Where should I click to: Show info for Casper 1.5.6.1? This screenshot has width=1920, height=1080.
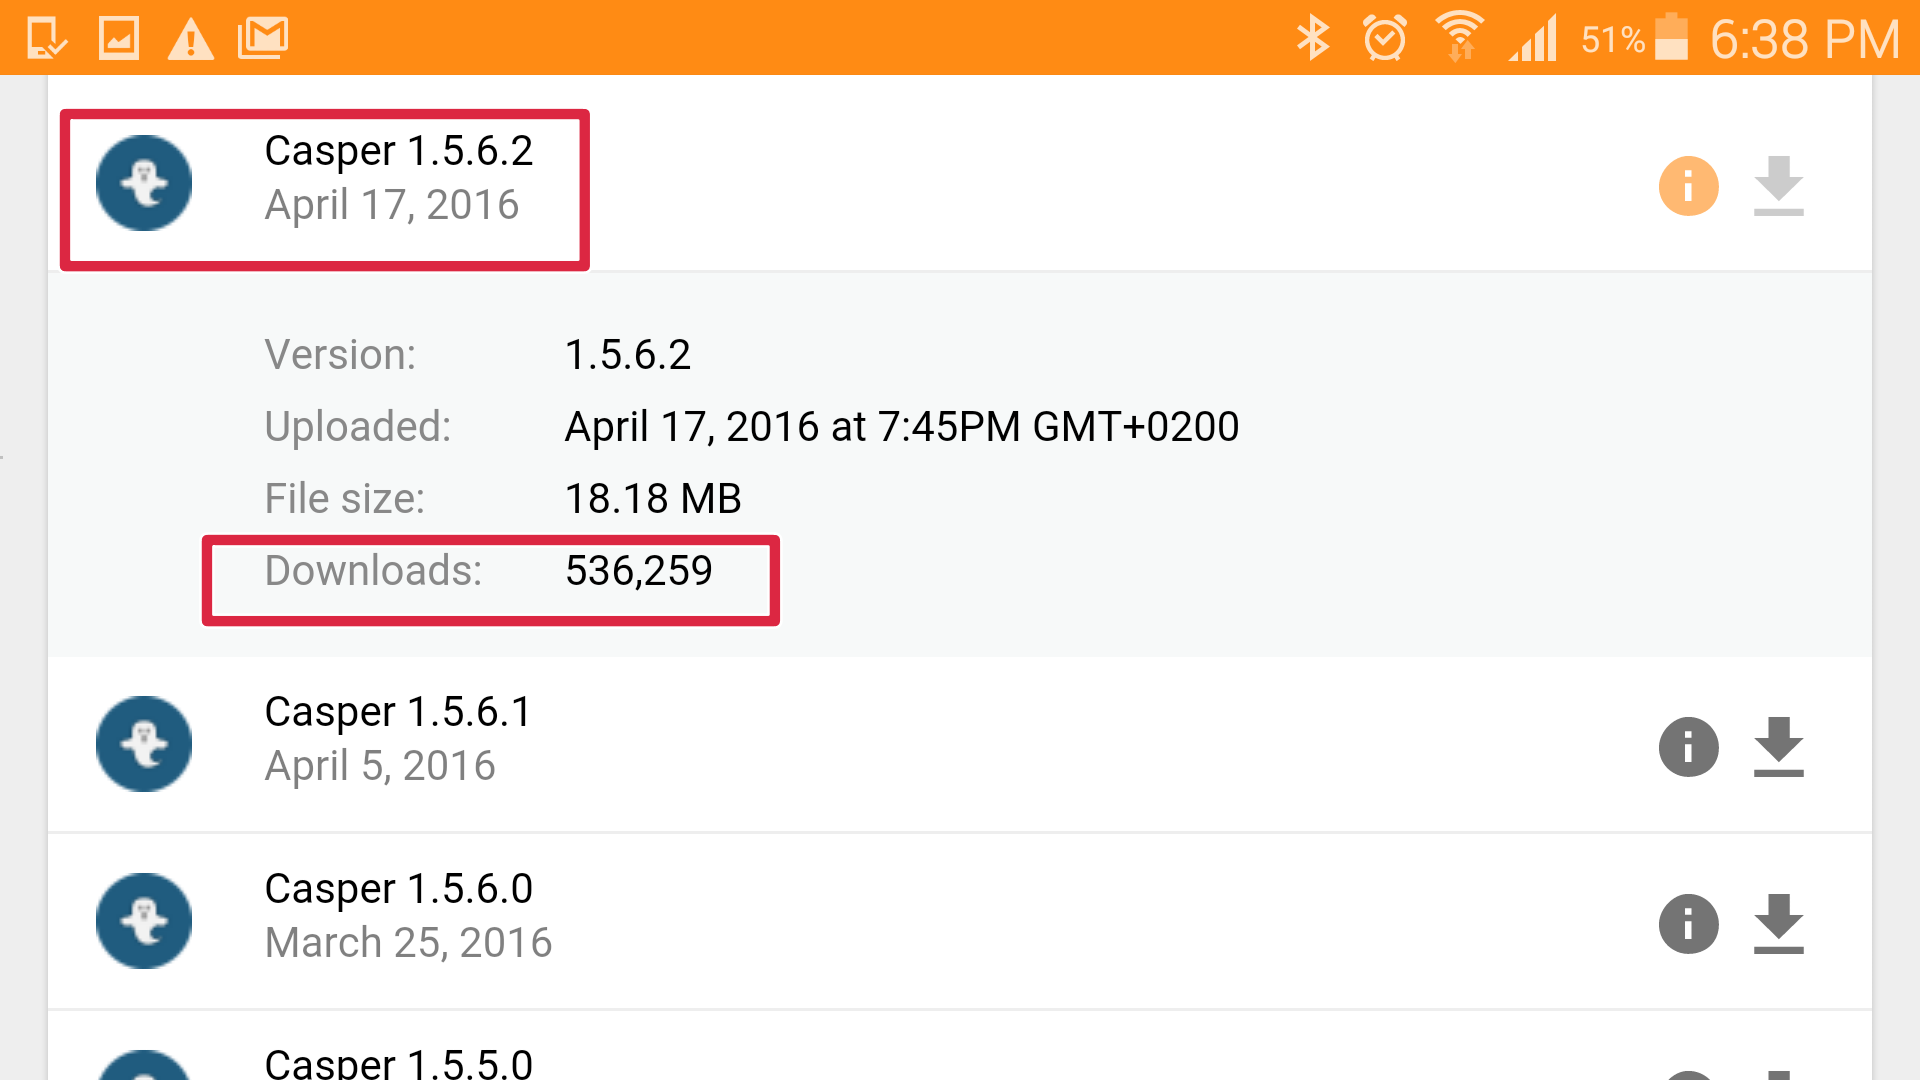1688,747
